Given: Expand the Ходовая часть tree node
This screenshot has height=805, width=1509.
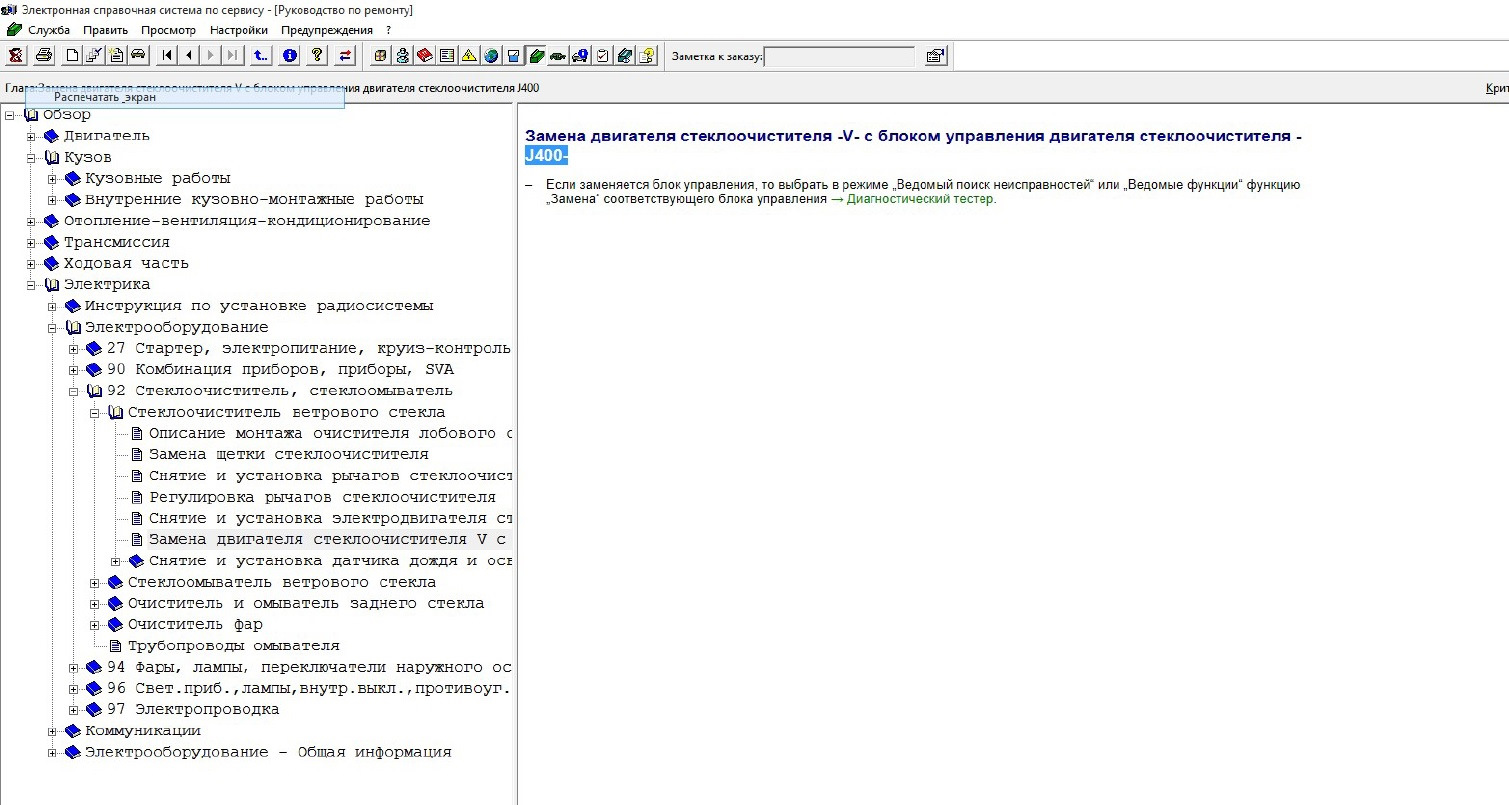Looking at the screenshot, I should pos(32,263).
